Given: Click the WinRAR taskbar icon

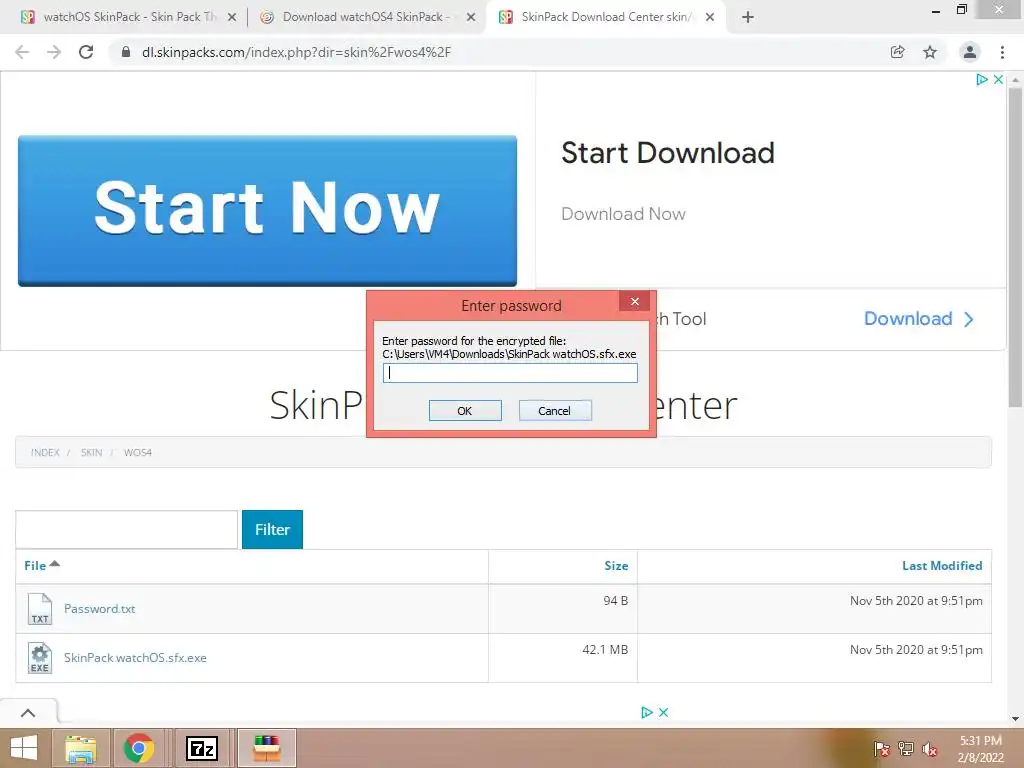Looking at the screenshot, I should [266, 748].
